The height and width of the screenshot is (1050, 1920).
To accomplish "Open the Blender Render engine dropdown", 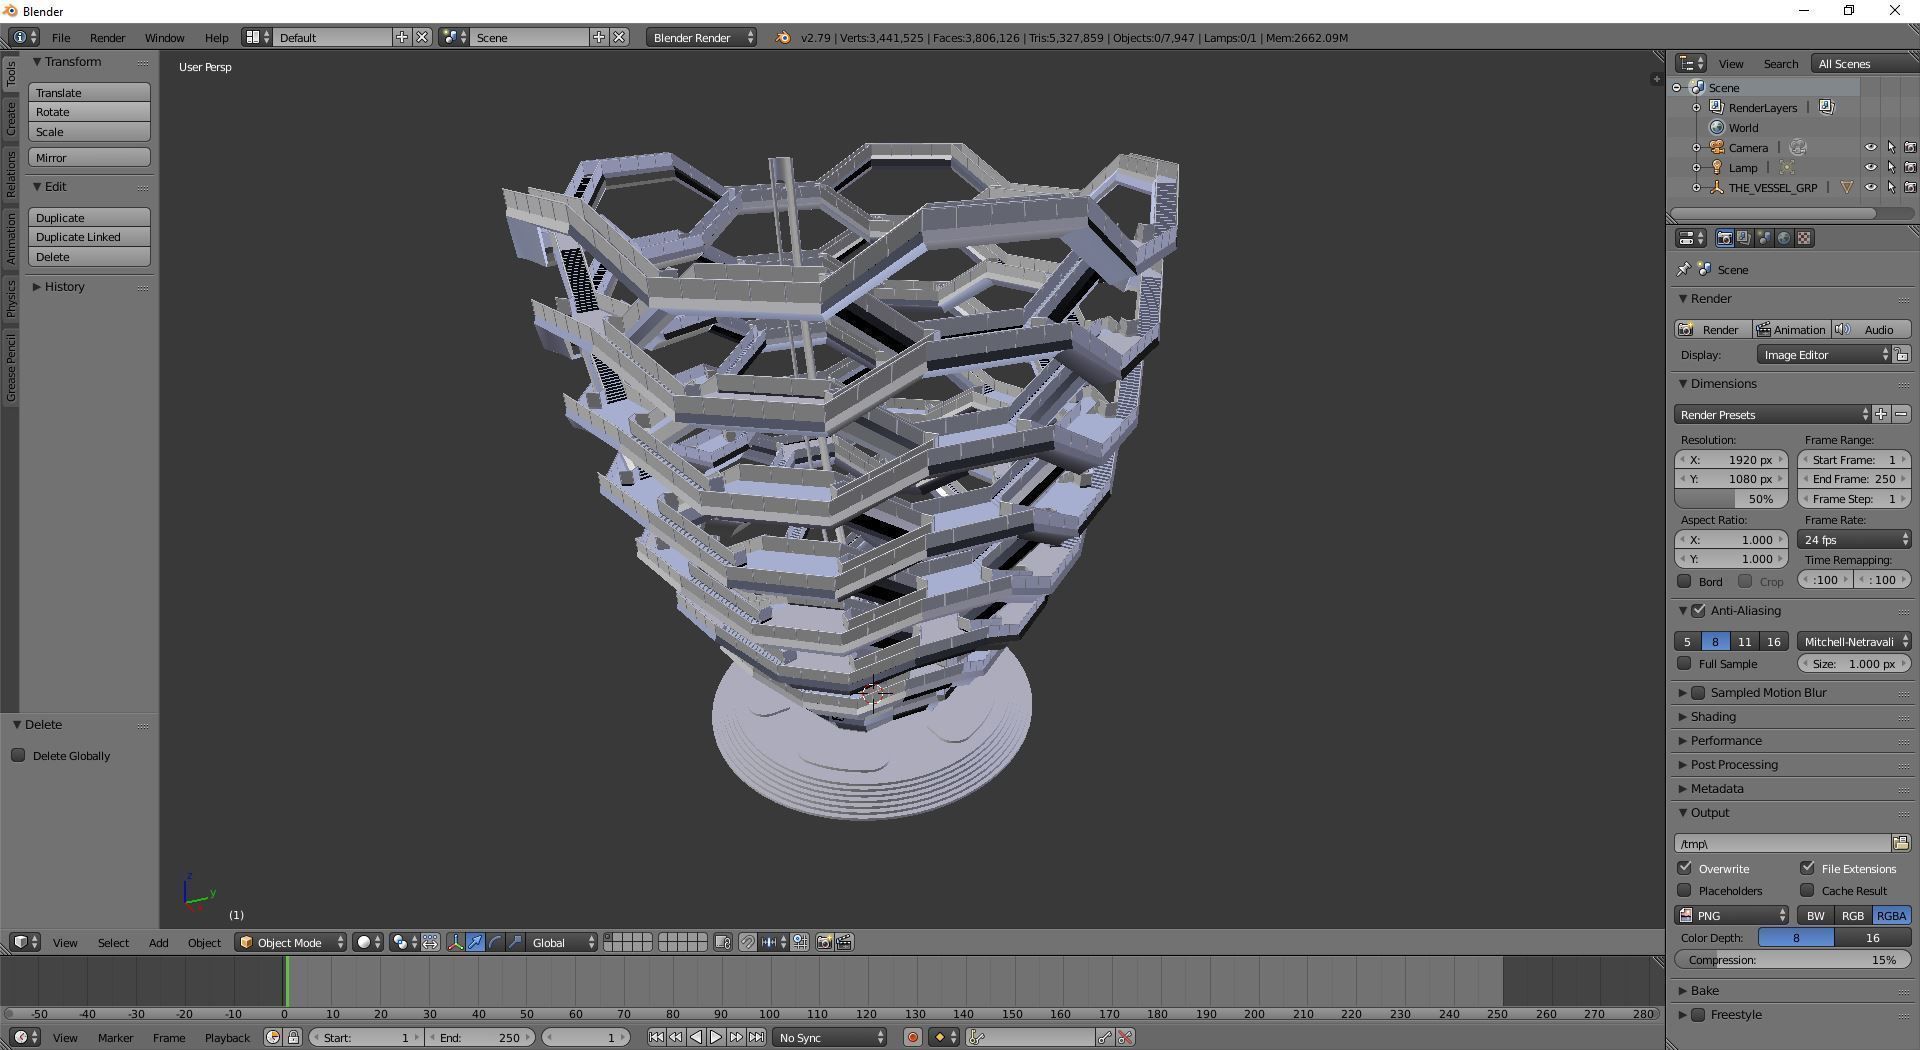I will (x=701, y=37).
